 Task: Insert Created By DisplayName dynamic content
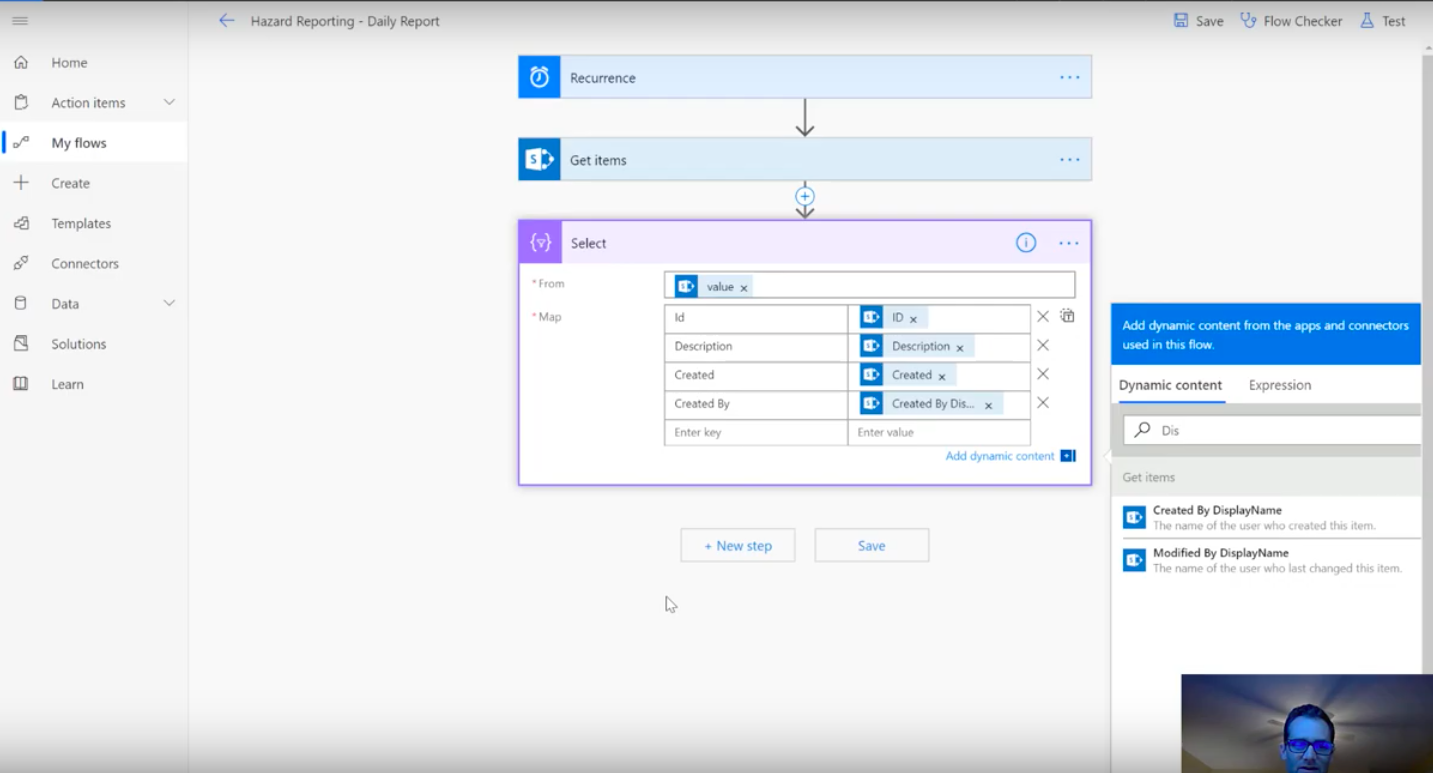point(1266,517)
